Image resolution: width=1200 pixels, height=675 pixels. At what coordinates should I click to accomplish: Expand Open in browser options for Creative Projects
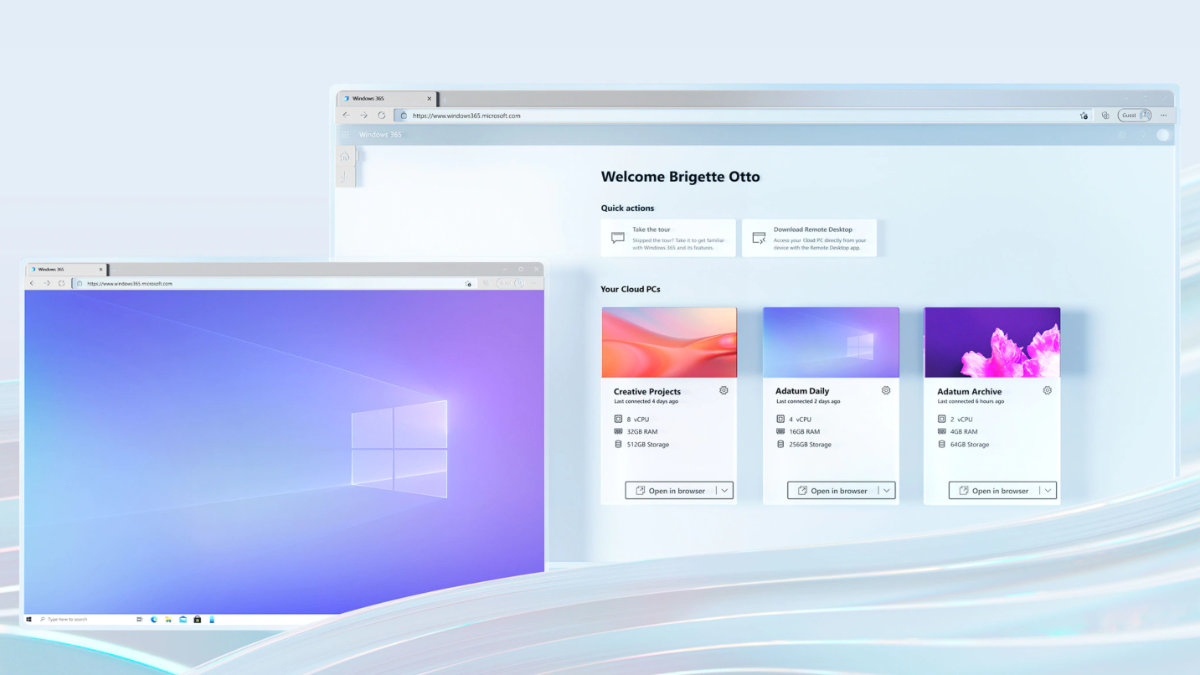[725, 491]
